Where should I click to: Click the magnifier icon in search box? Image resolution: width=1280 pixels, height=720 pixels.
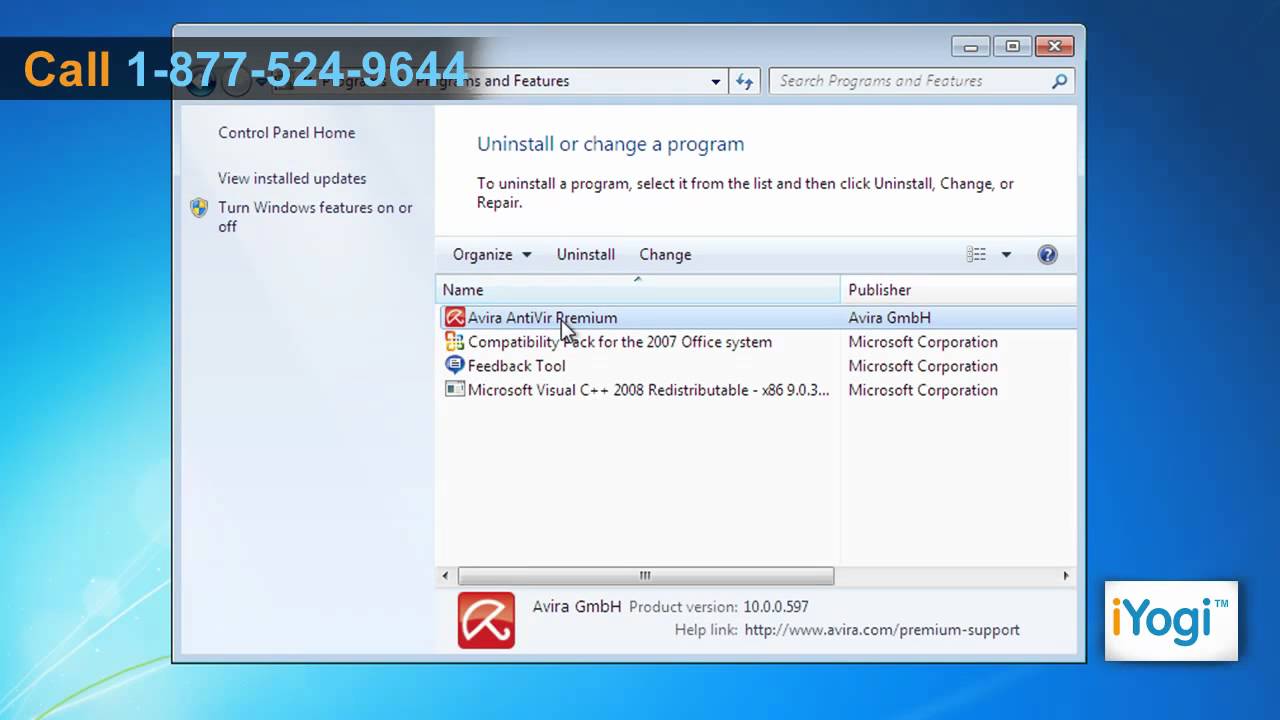(1060, 81)
